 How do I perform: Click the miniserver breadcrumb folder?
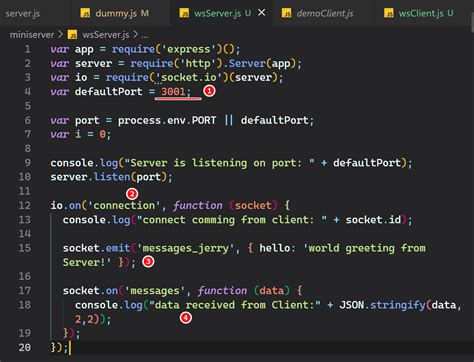[x=32, y=35]
